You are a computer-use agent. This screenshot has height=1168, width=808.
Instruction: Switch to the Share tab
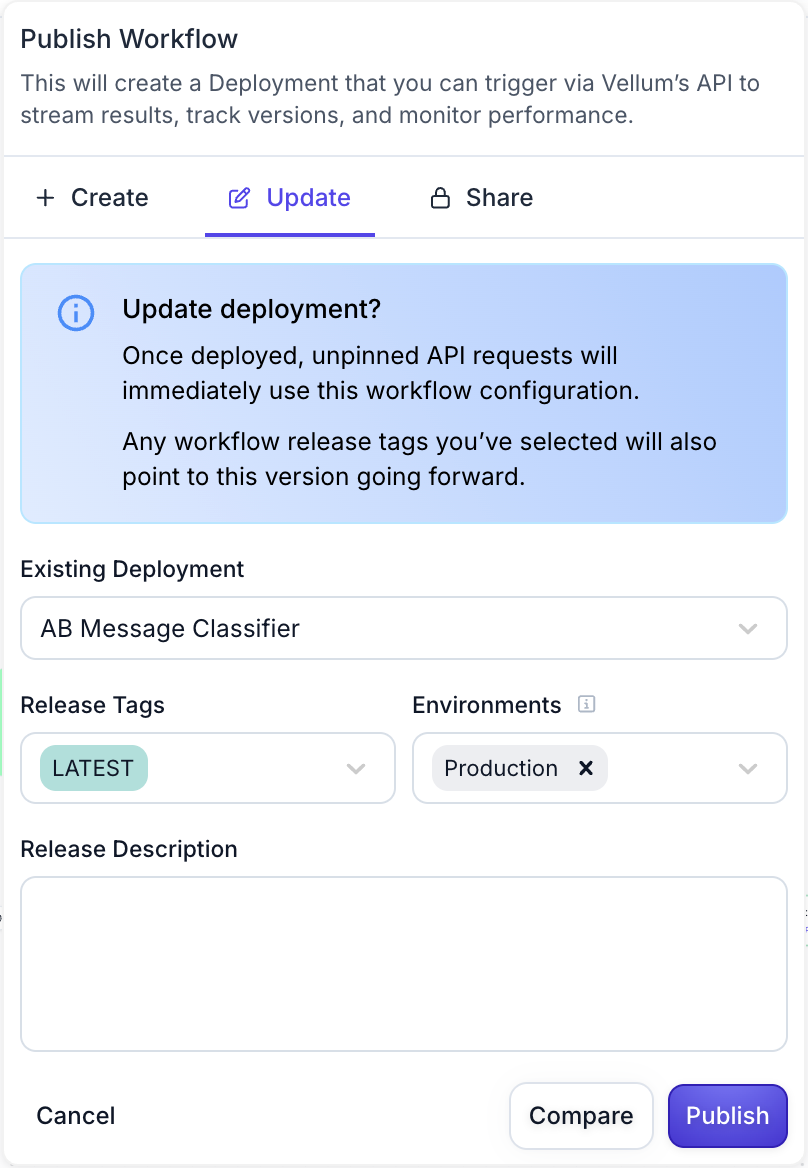(481, 198)
